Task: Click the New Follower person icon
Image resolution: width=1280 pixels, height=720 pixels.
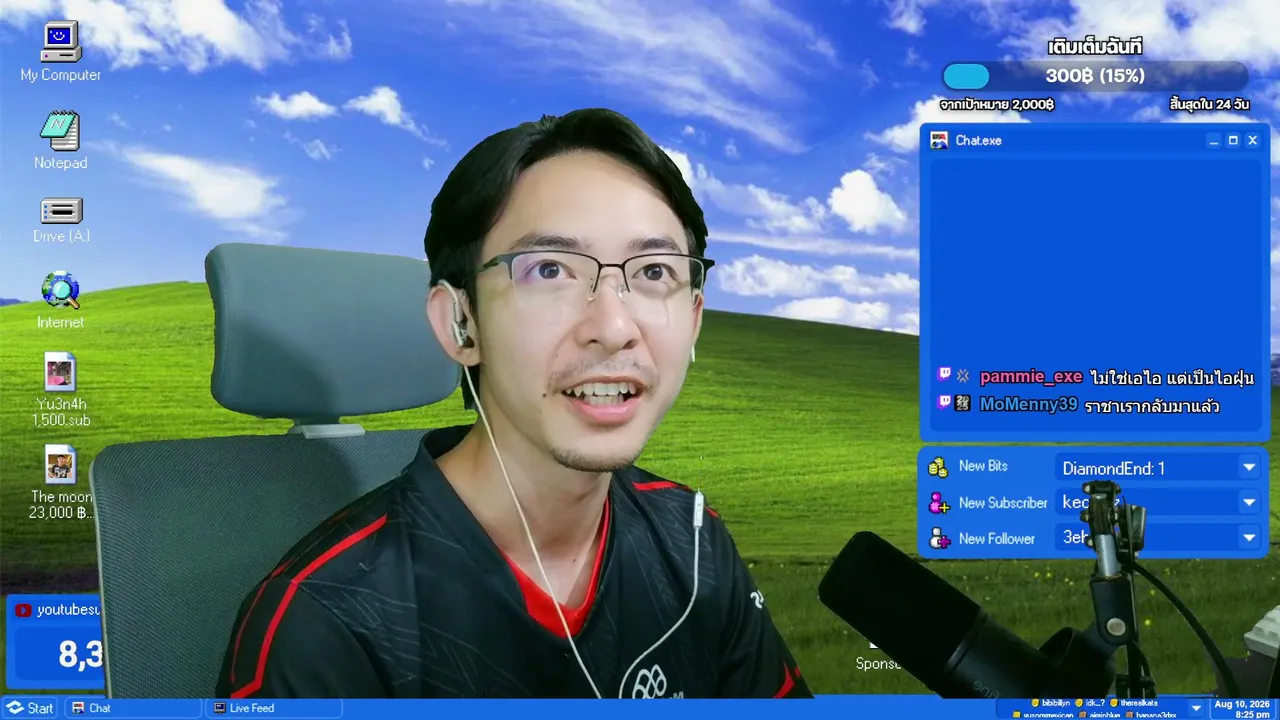Action: (938, 539)
